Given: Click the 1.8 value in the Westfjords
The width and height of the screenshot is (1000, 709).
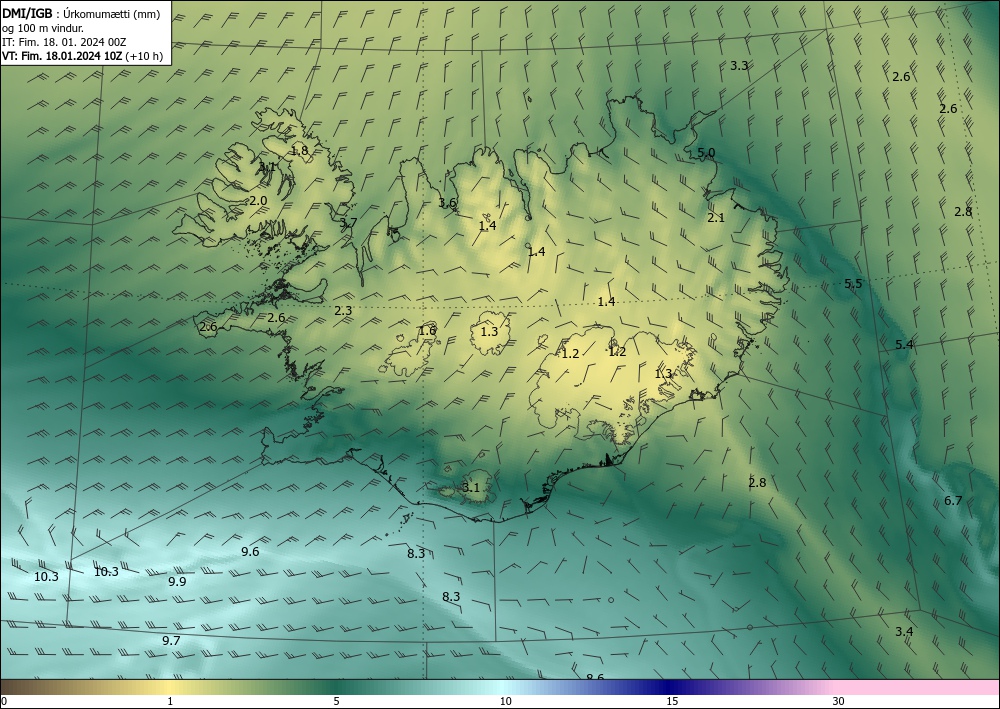Looking at the screenshot, I should [x=300, y=151].
